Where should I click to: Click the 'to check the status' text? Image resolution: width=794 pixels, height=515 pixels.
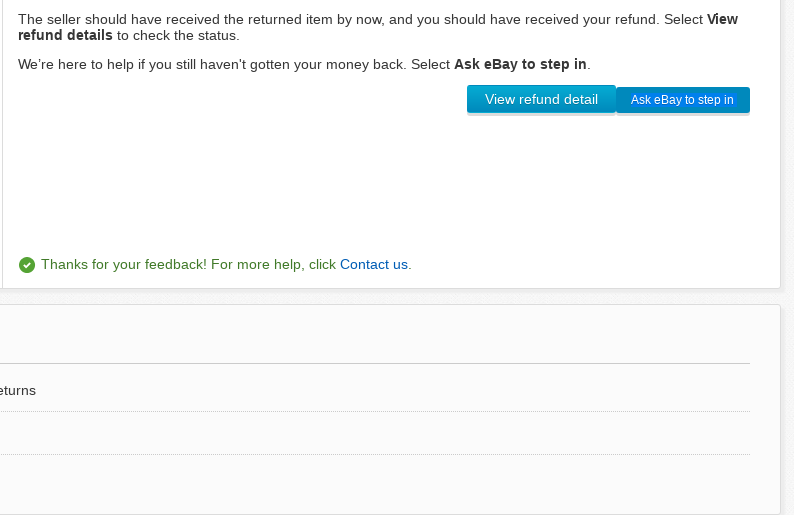[178, 36]
